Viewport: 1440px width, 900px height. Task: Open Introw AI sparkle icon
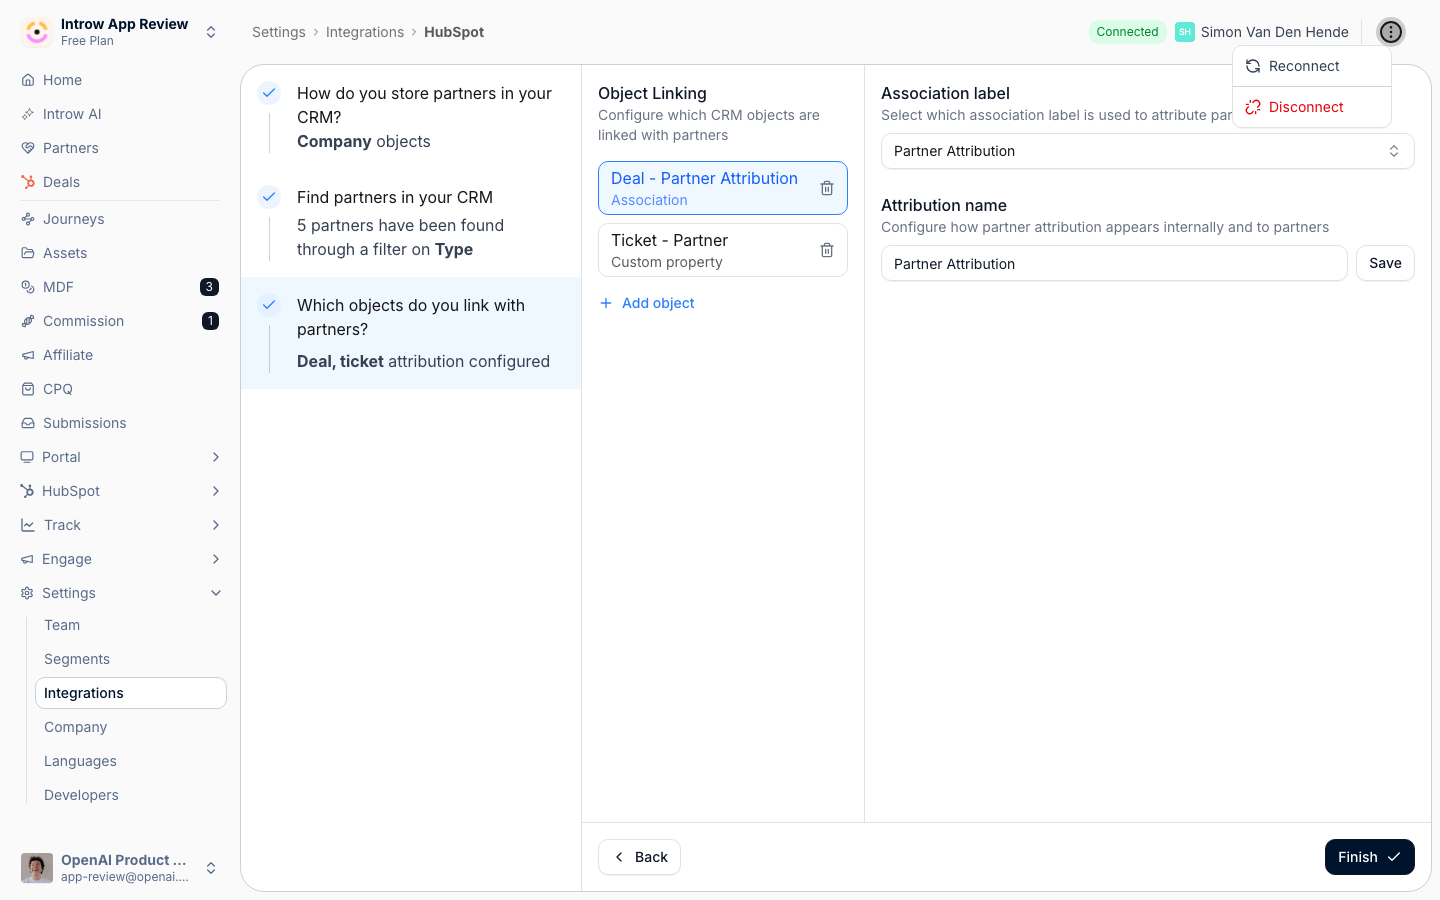[28, 114]
